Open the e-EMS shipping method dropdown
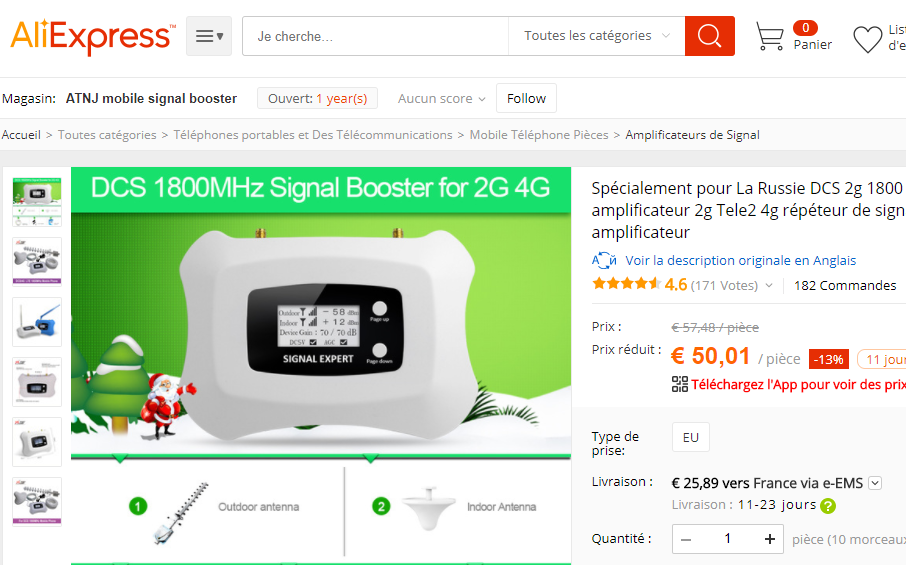The image size is (906, 565). pos(875,483)
